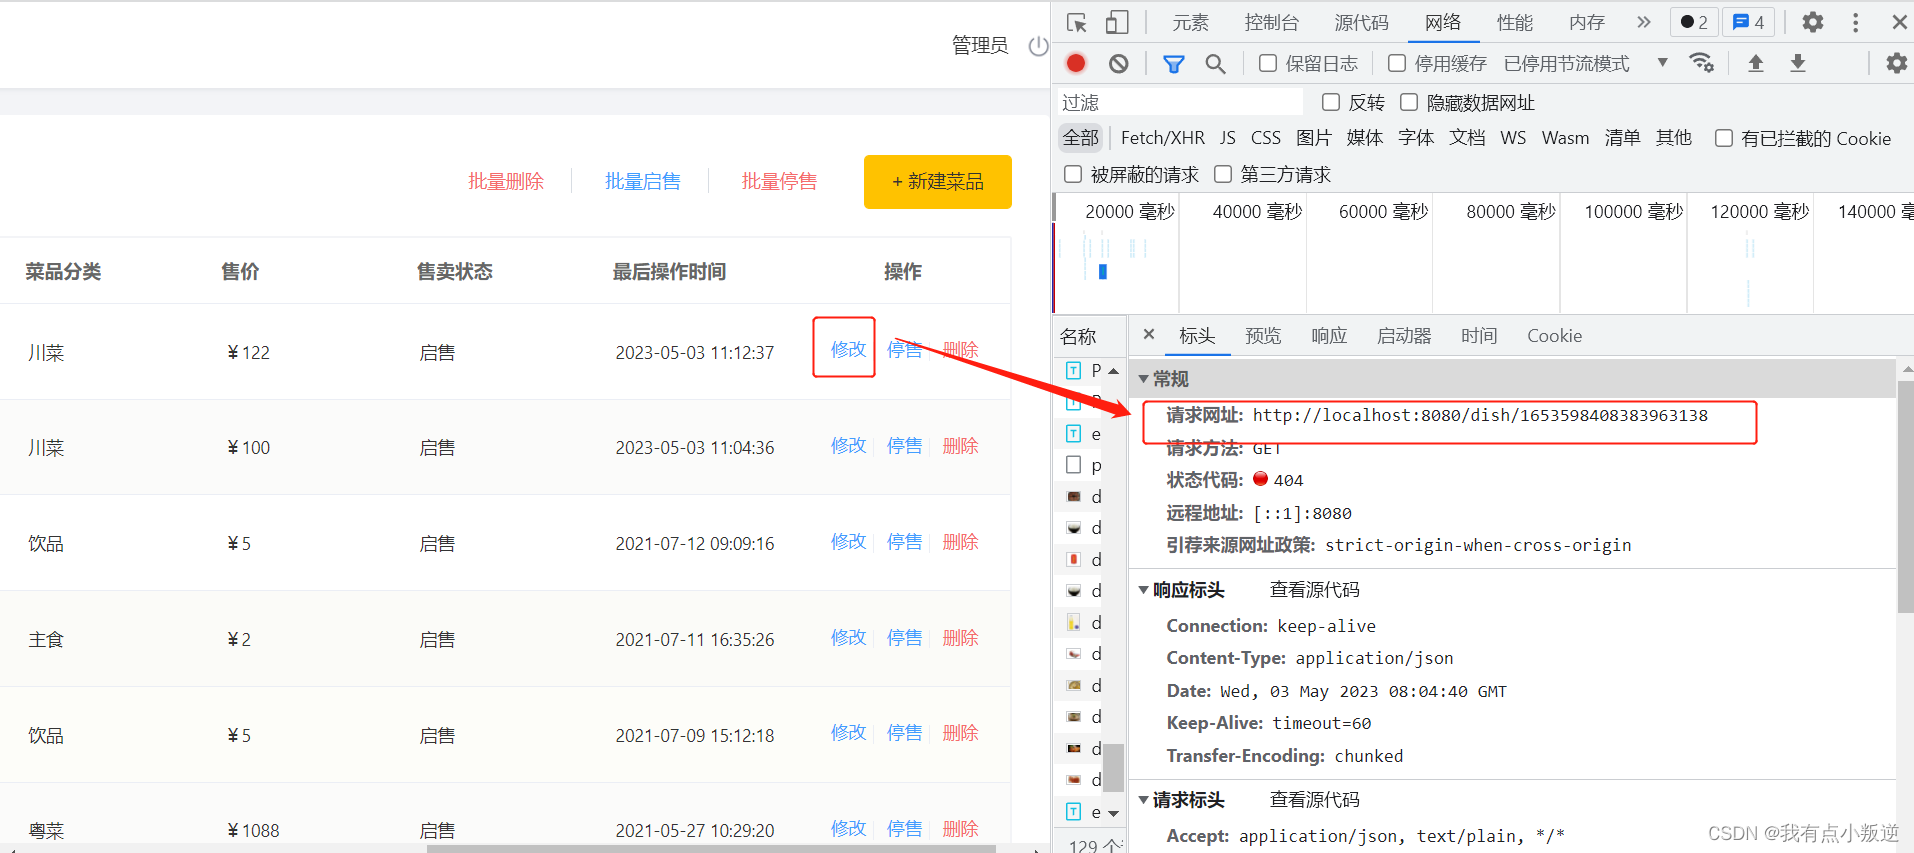Open network conditions wifi icon
The height and width of the screenshot is (853, 1914).
(x=1701, y=63)
